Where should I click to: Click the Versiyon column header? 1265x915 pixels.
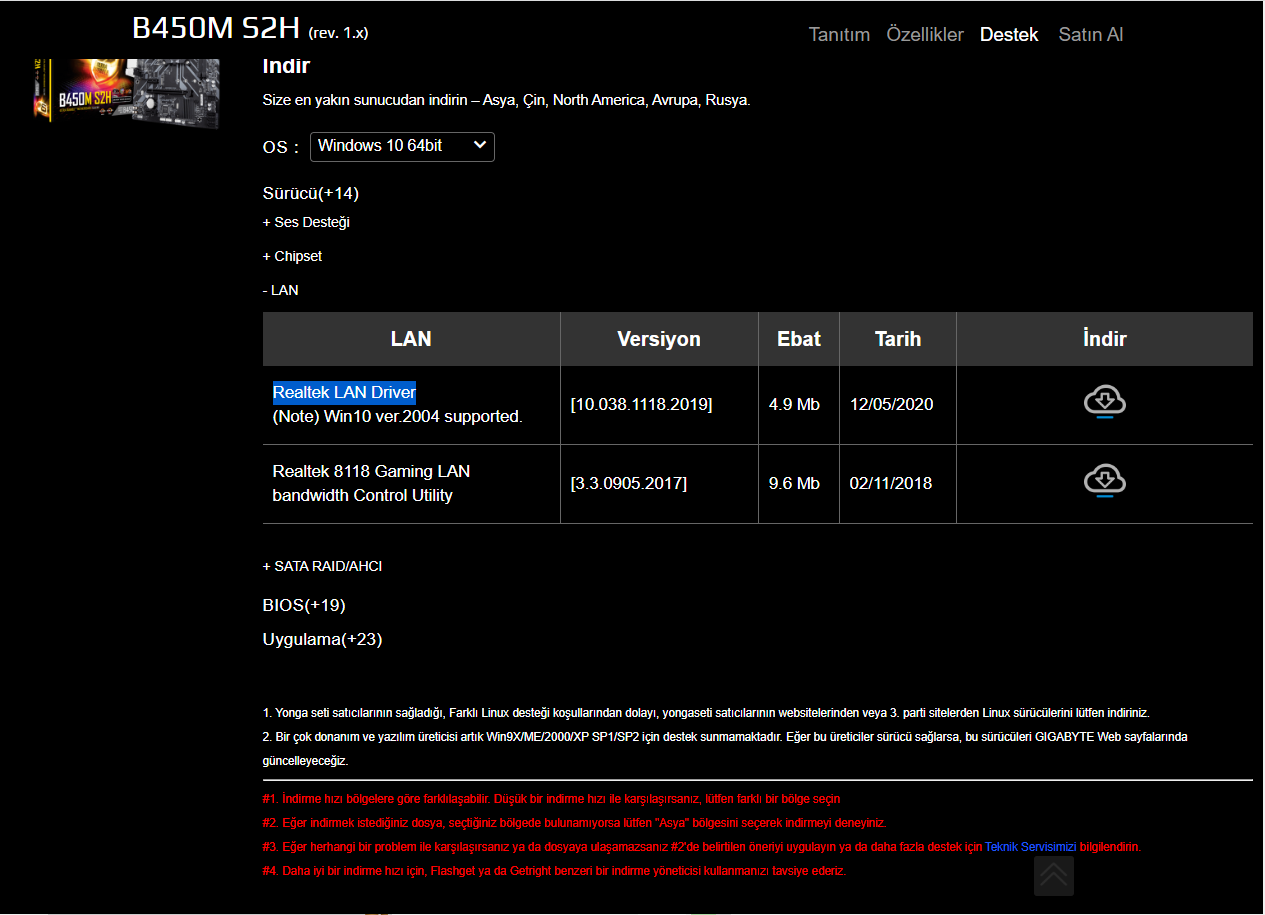[659, 339]
